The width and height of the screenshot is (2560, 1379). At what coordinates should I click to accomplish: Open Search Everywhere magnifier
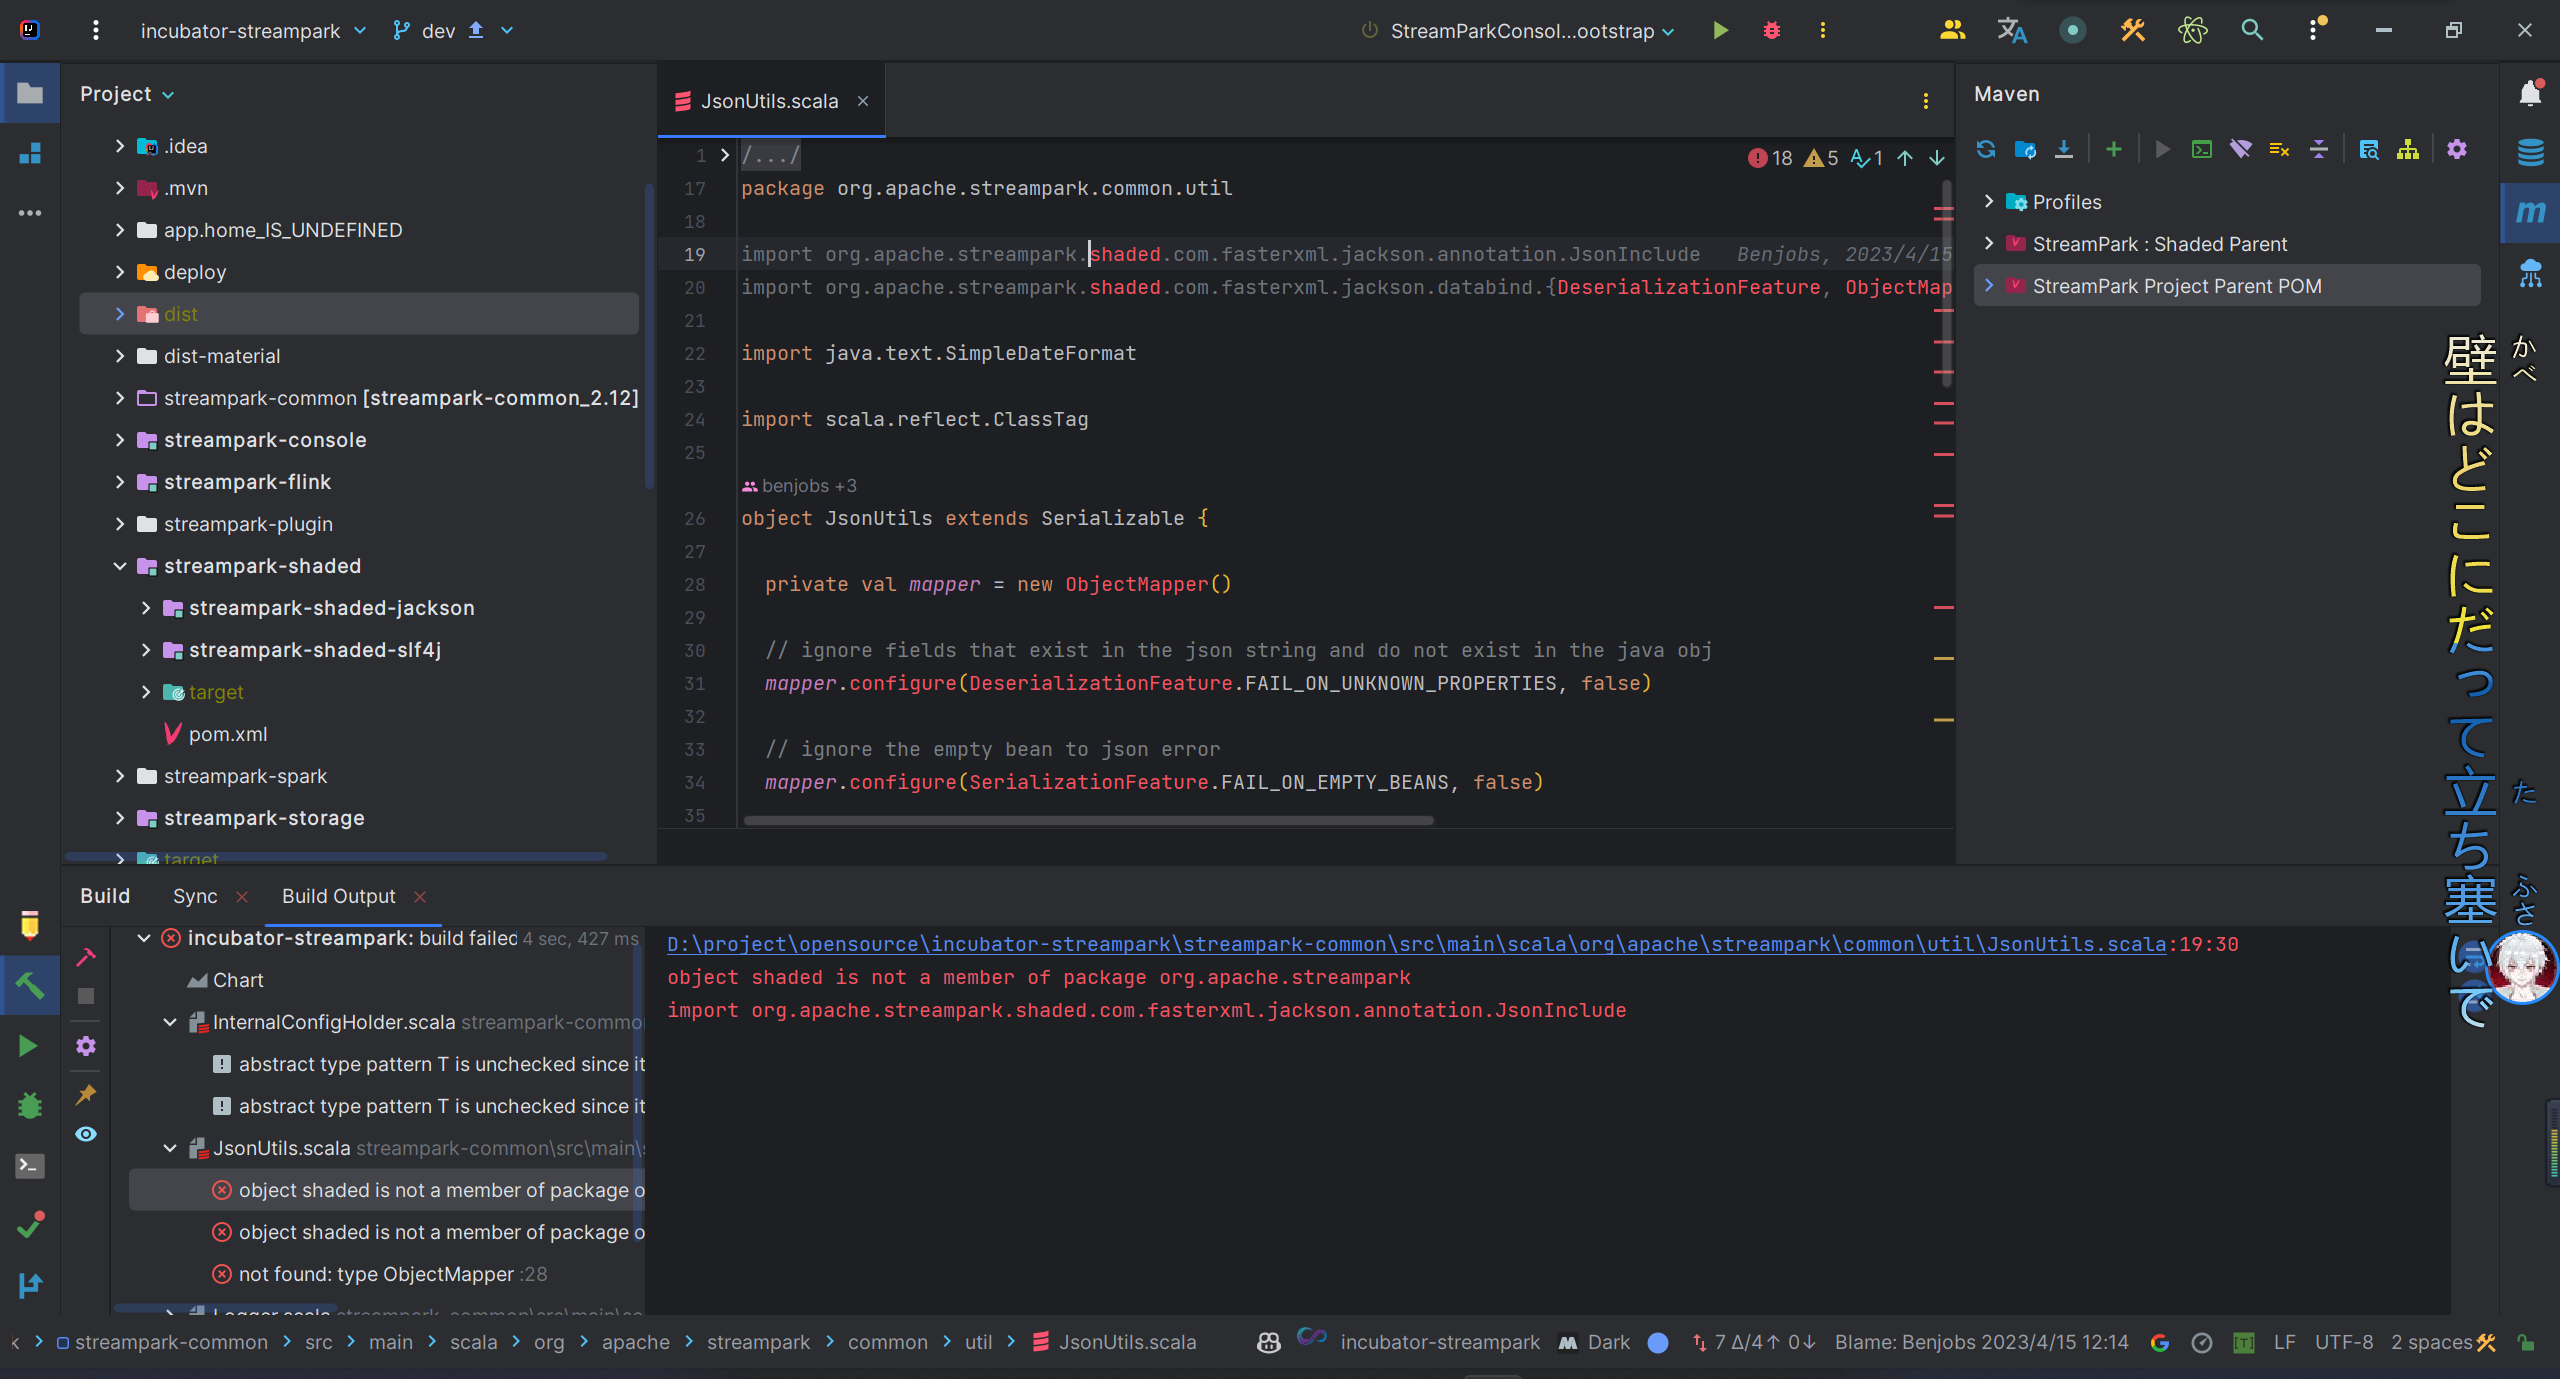(2252, 31)
